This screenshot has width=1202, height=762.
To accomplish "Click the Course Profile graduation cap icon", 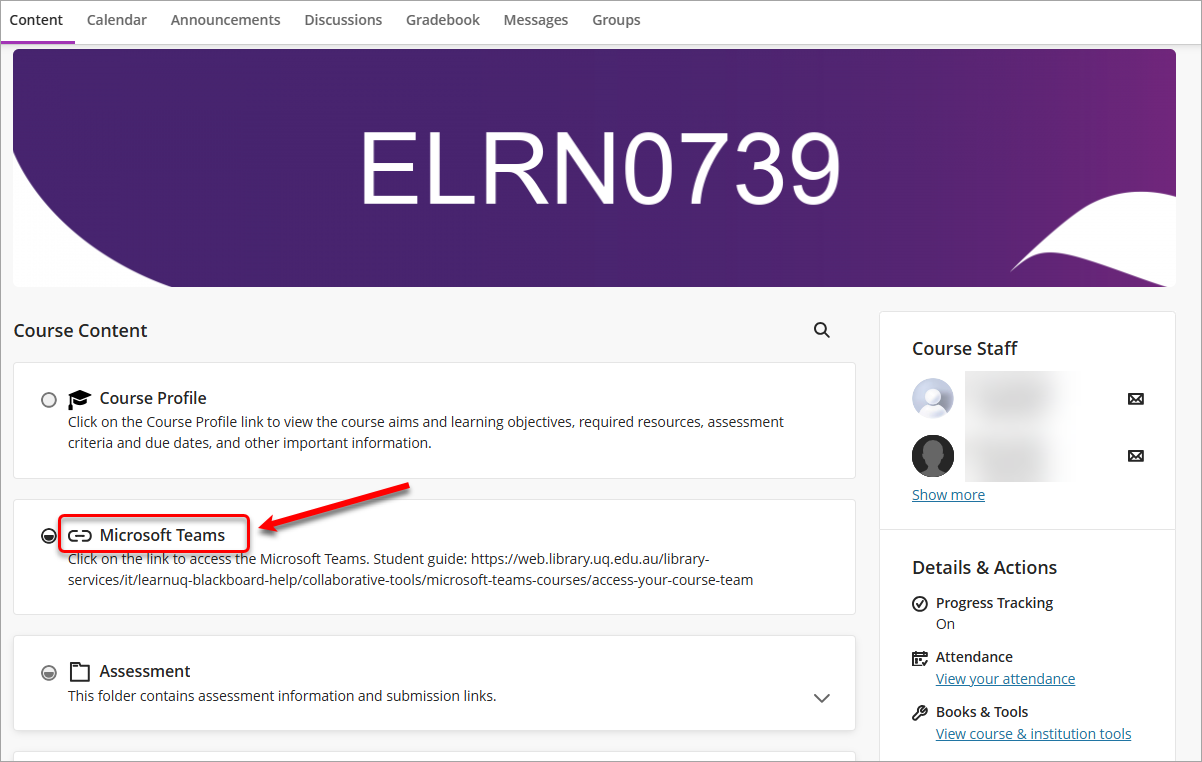I will [80, 399].
